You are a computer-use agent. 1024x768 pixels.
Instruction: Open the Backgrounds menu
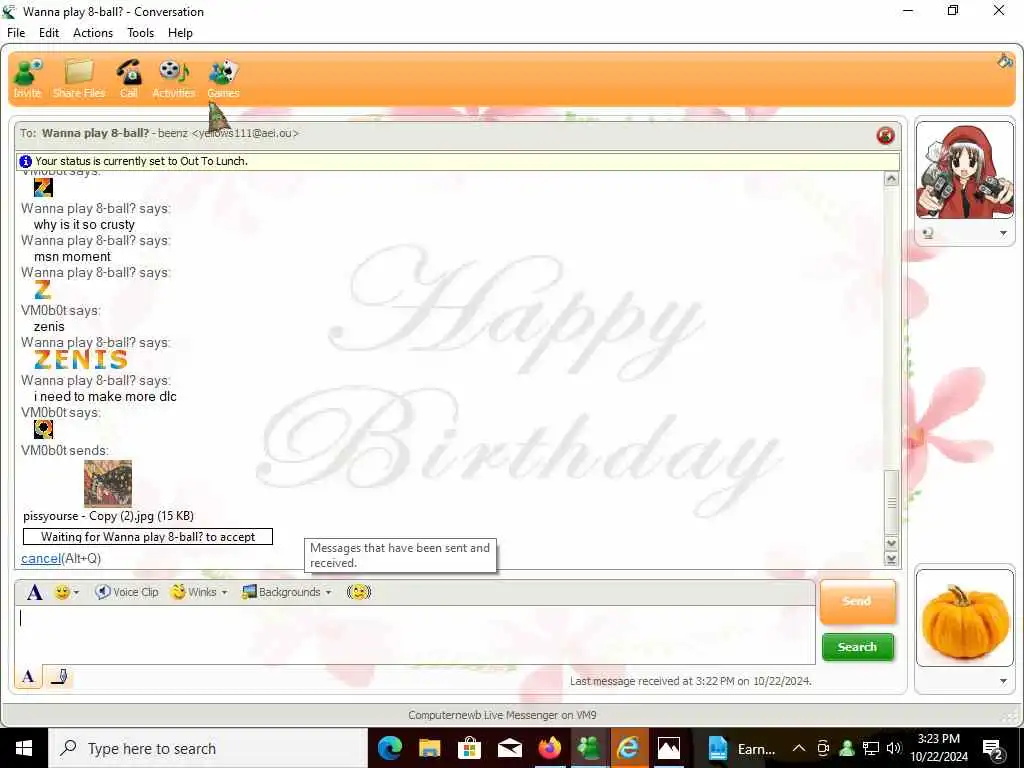click(x=287, y=592)
